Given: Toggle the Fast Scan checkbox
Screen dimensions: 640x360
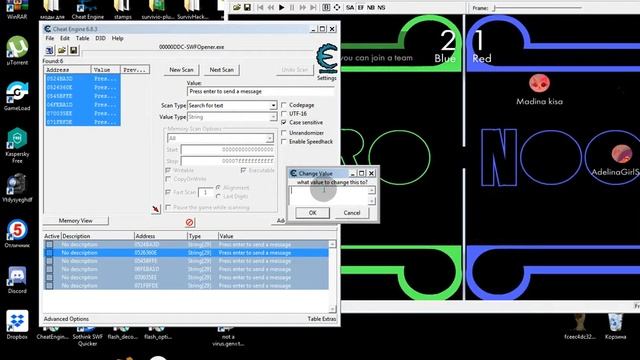Looking at the screenshot, I should 168,191.
